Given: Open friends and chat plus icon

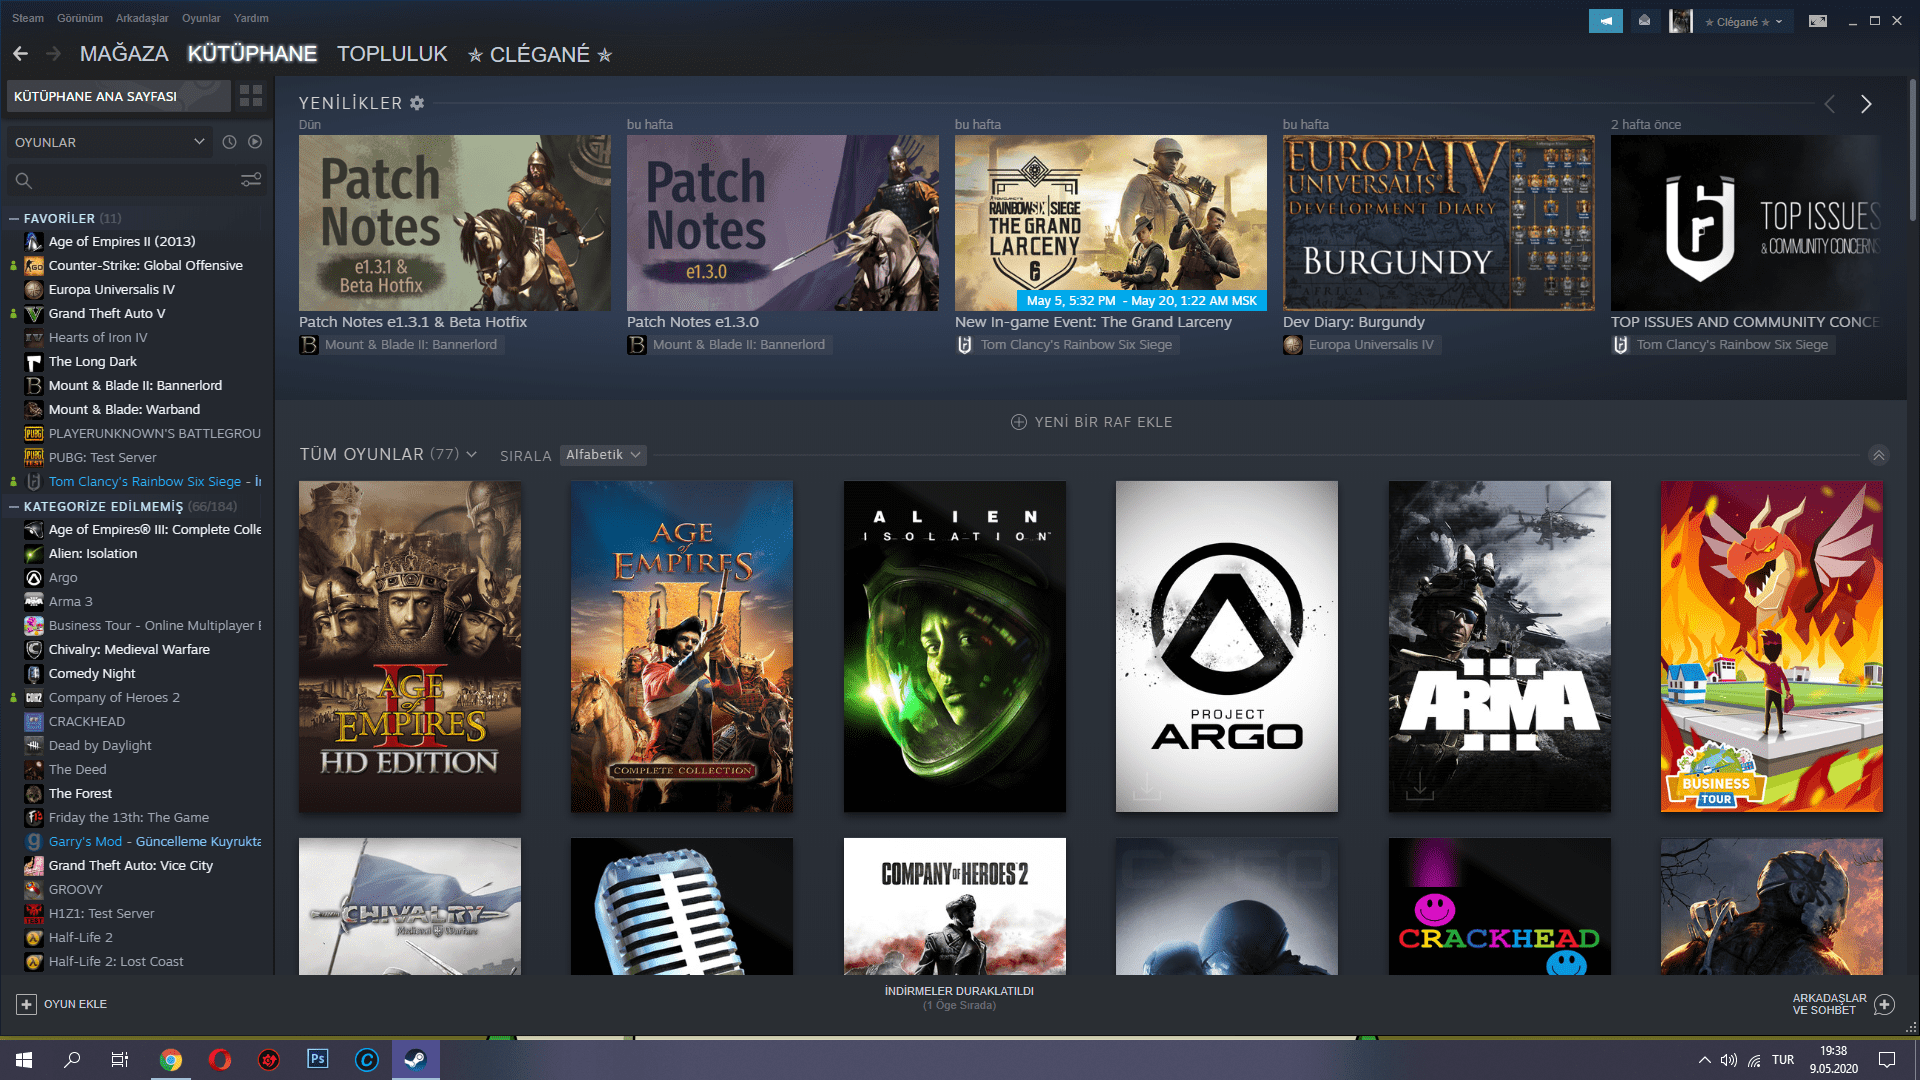Looking at the screenshot, I should (1884, 1004).
